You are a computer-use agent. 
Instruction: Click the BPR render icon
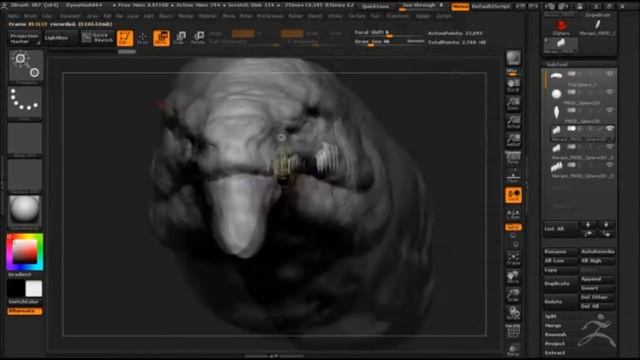[x=513, y=58]
